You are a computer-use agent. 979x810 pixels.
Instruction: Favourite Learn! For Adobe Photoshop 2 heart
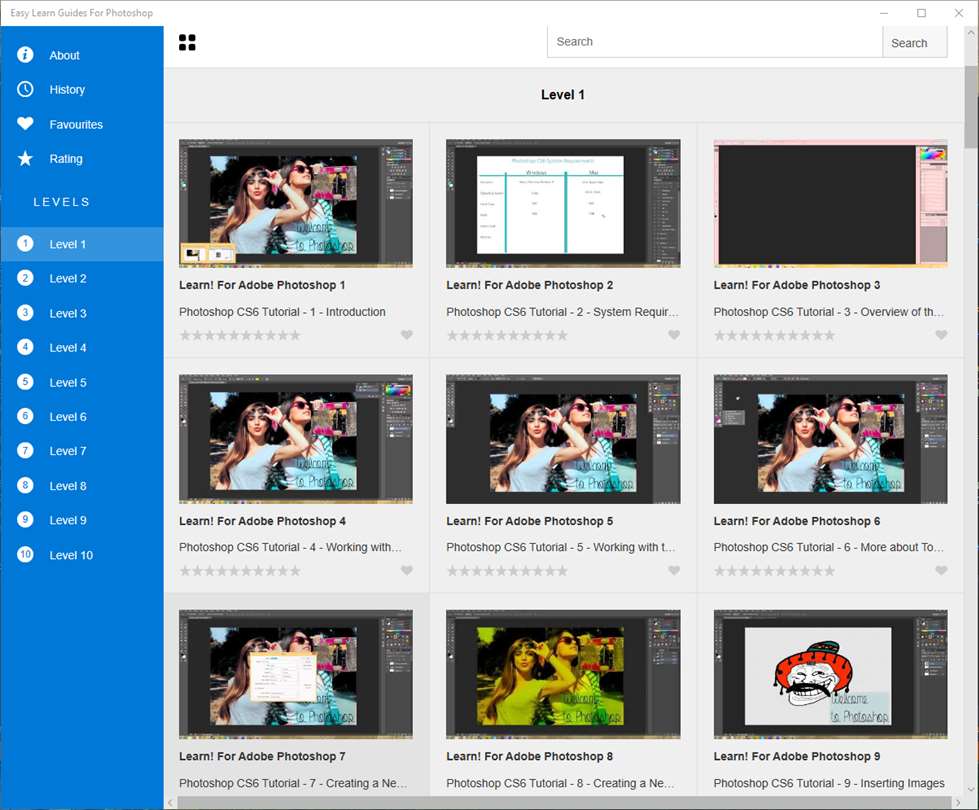coord(674,335)
